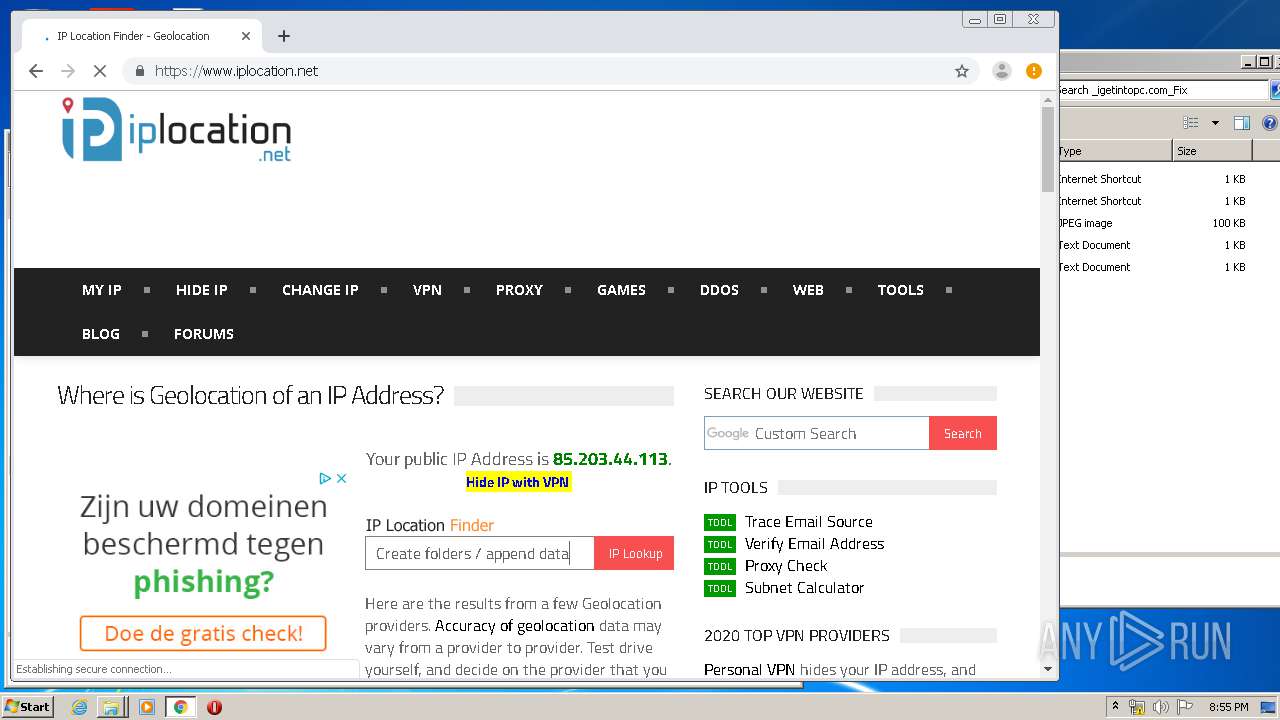Open the PROXY menu item
The image size is (1280, 720).
point(519,290)
